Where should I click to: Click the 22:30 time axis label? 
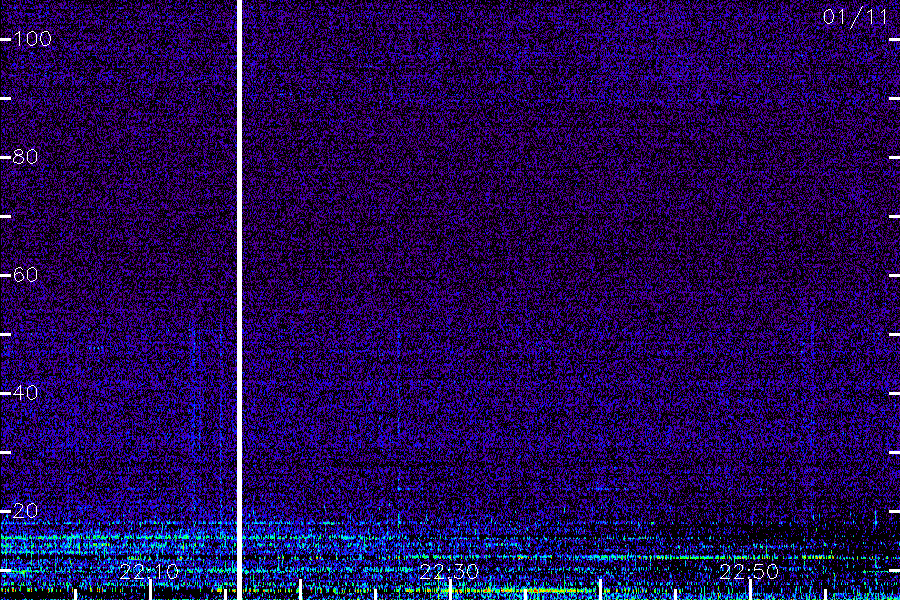click(x=449, y=571)
